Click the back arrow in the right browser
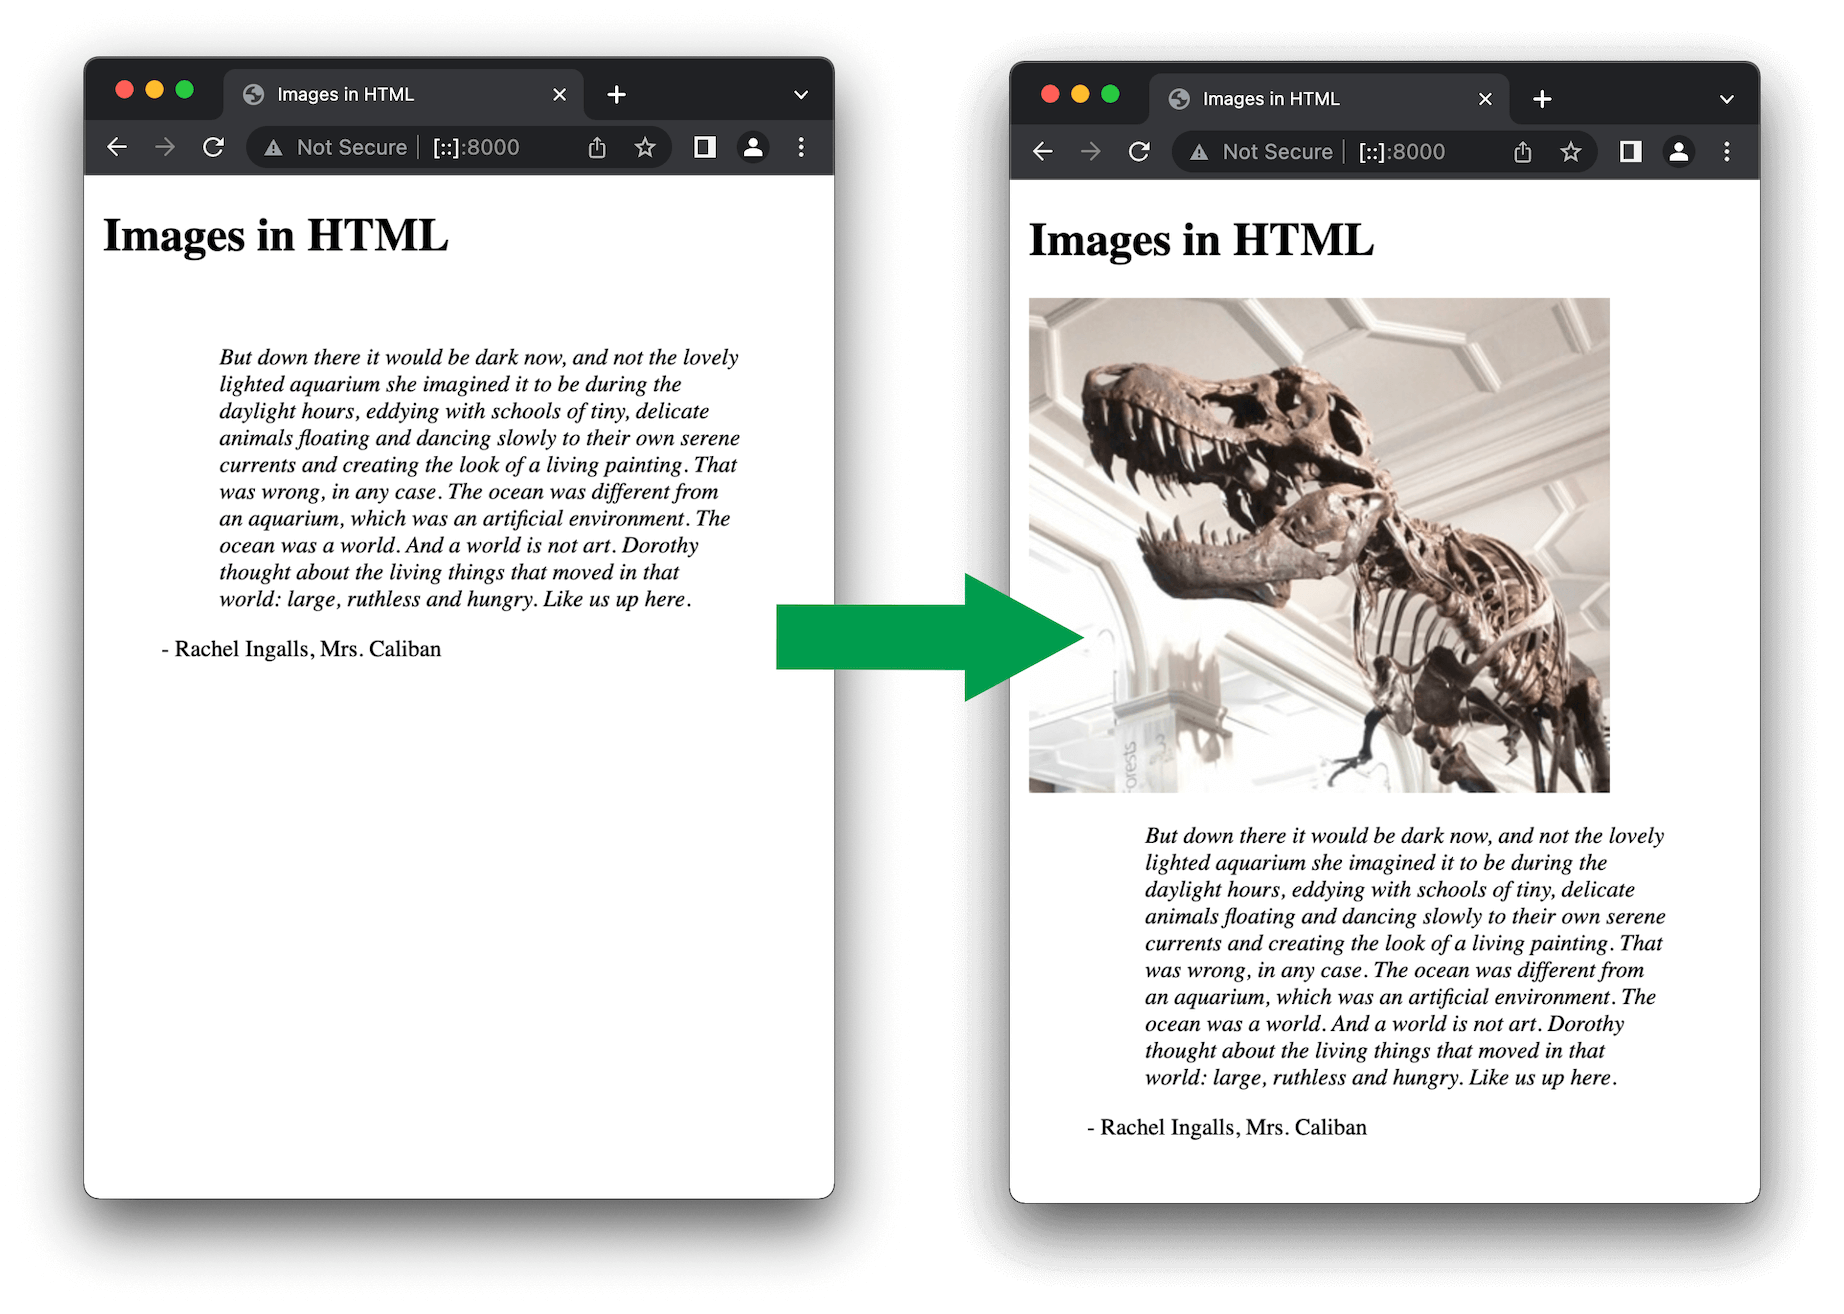1844x1314 pixels. (1042, 151)
